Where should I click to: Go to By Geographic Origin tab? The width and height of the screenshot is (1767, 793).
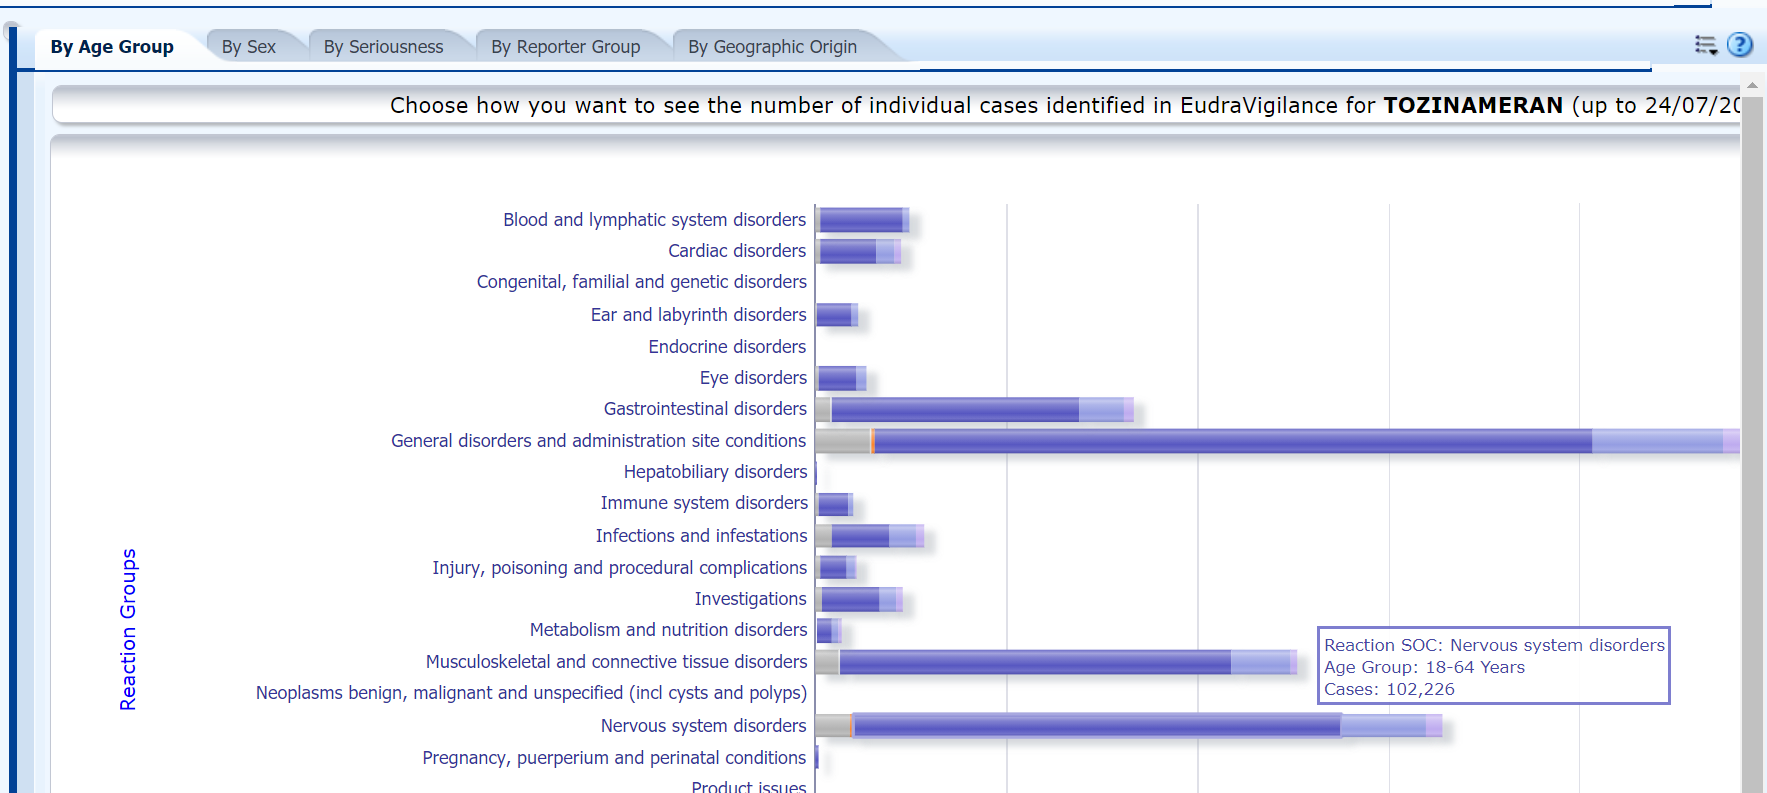(772, 47)
